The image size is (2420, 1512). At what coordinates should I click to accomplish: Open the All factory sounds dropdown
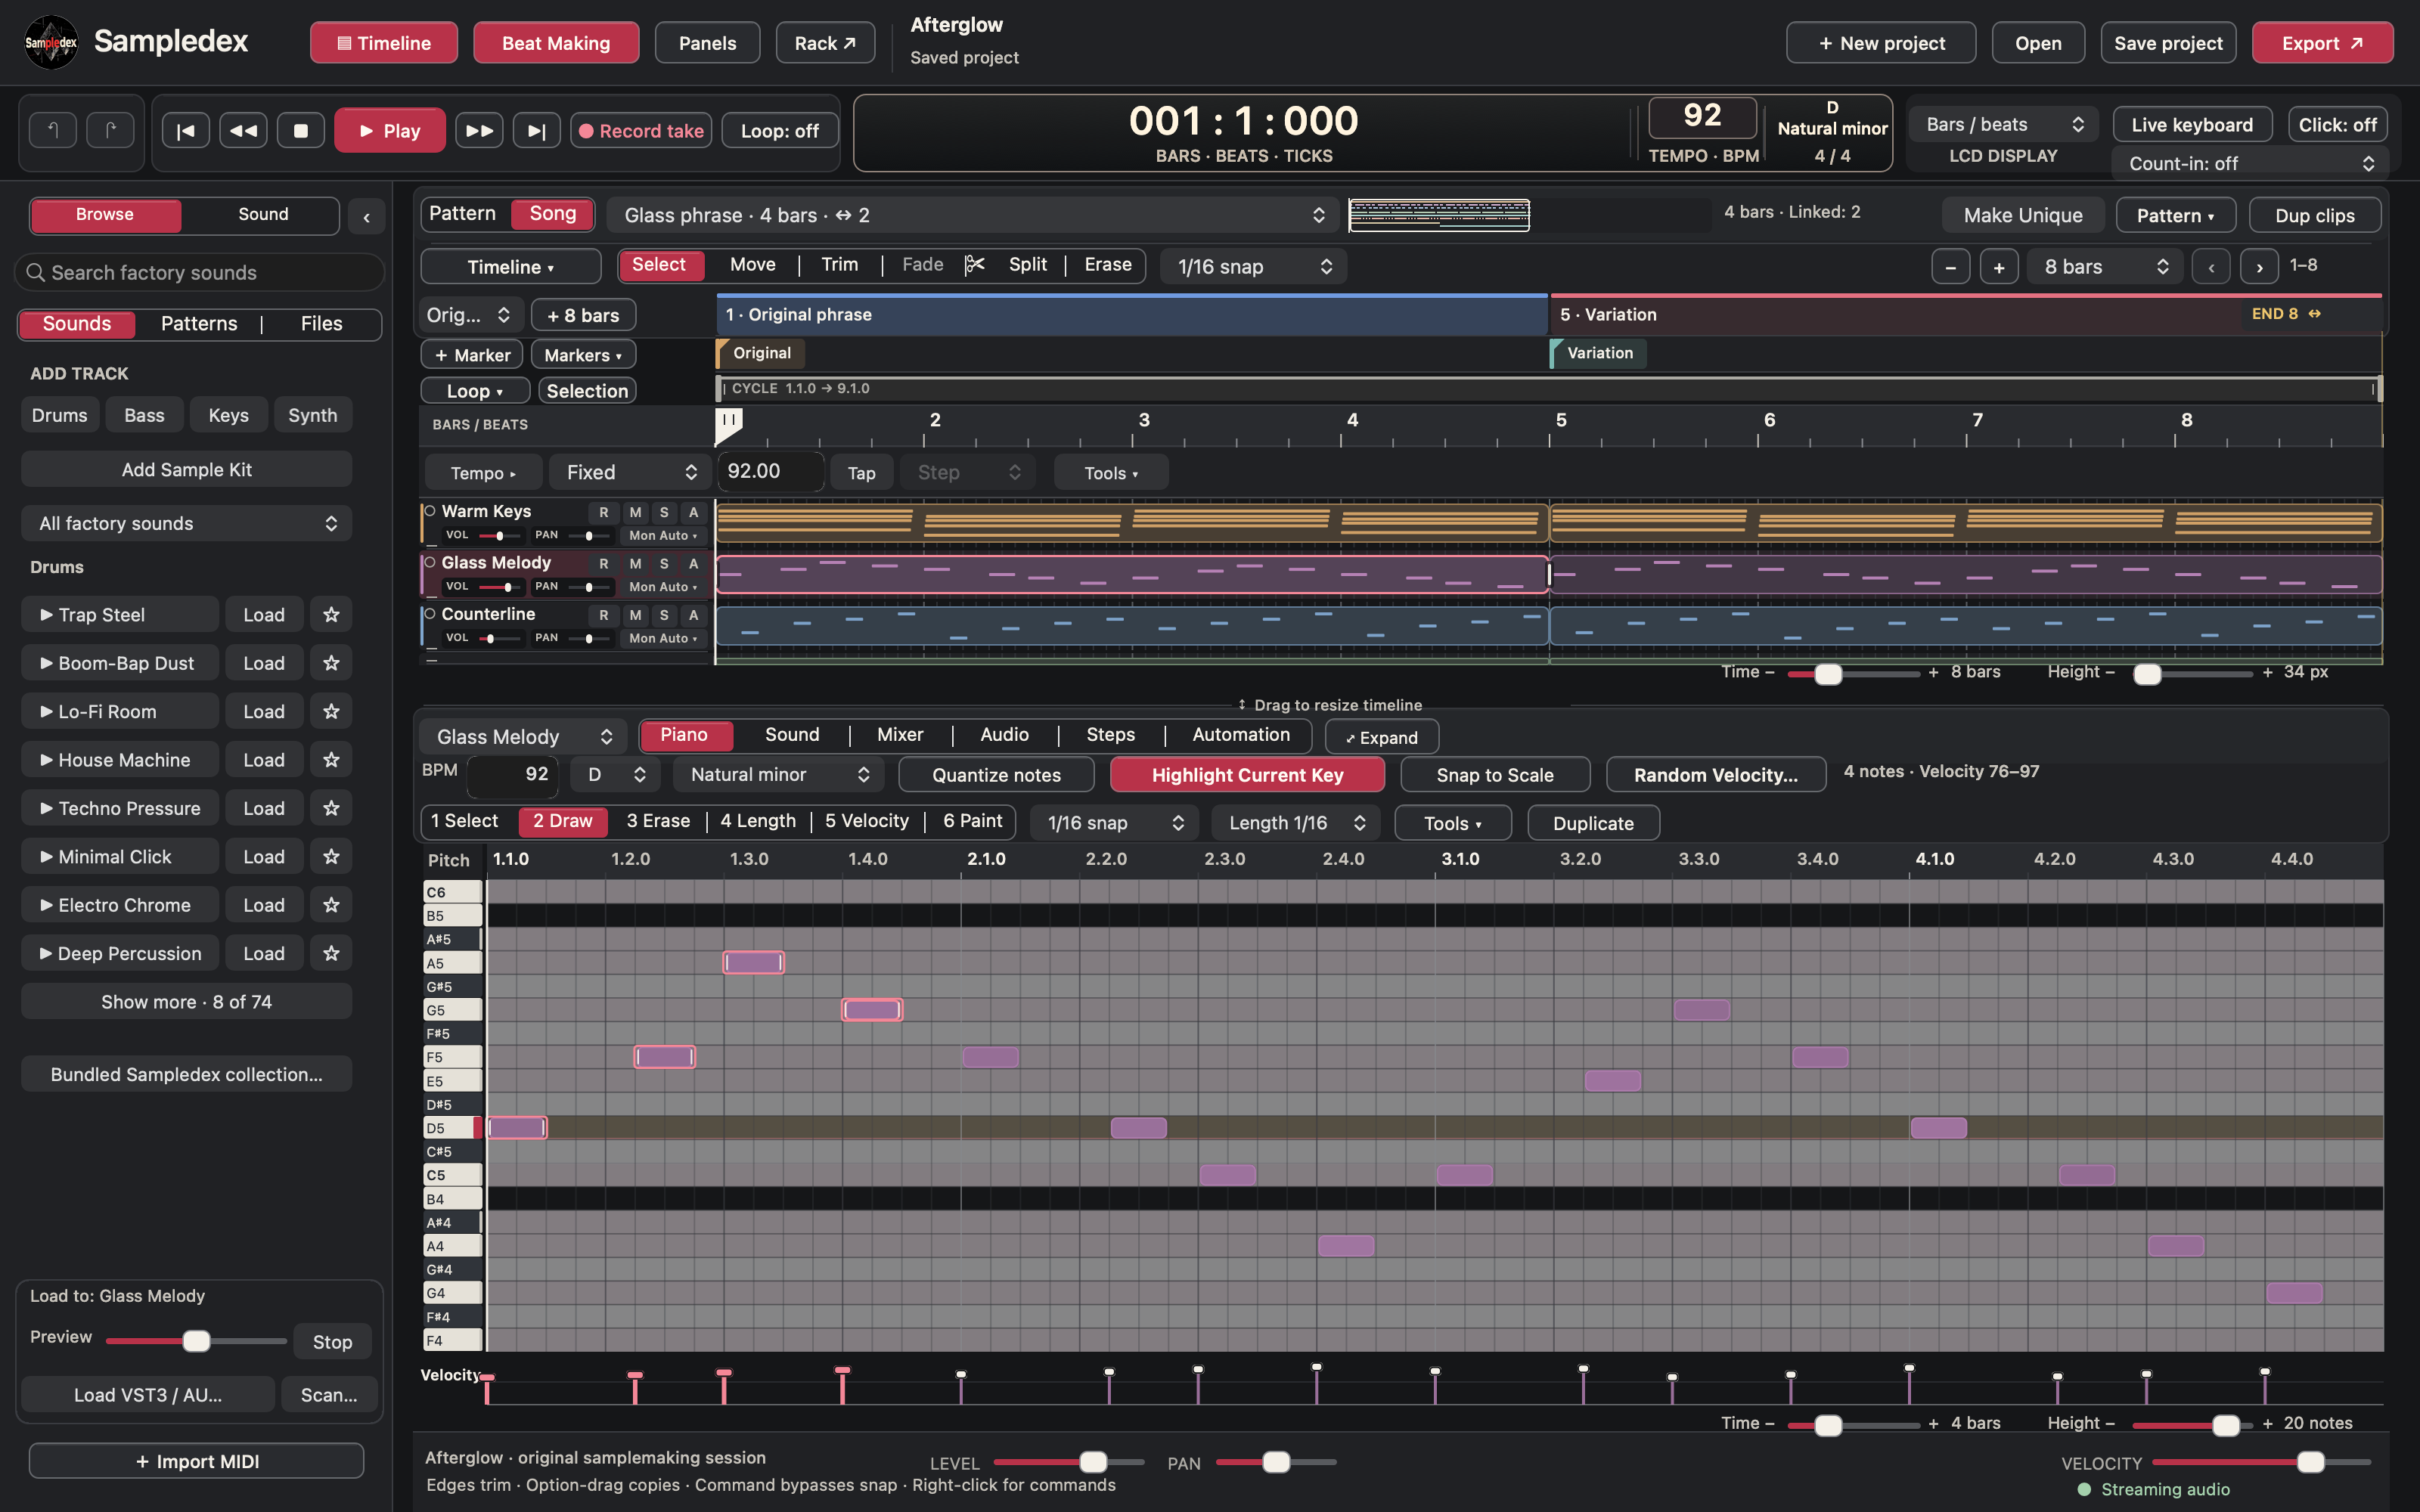[x=187, y=523]
